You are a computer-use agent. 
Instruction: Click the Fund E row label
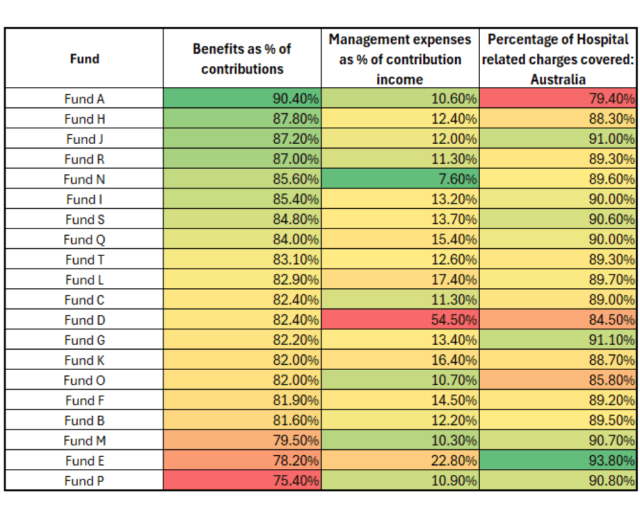[x=85, y=460]
